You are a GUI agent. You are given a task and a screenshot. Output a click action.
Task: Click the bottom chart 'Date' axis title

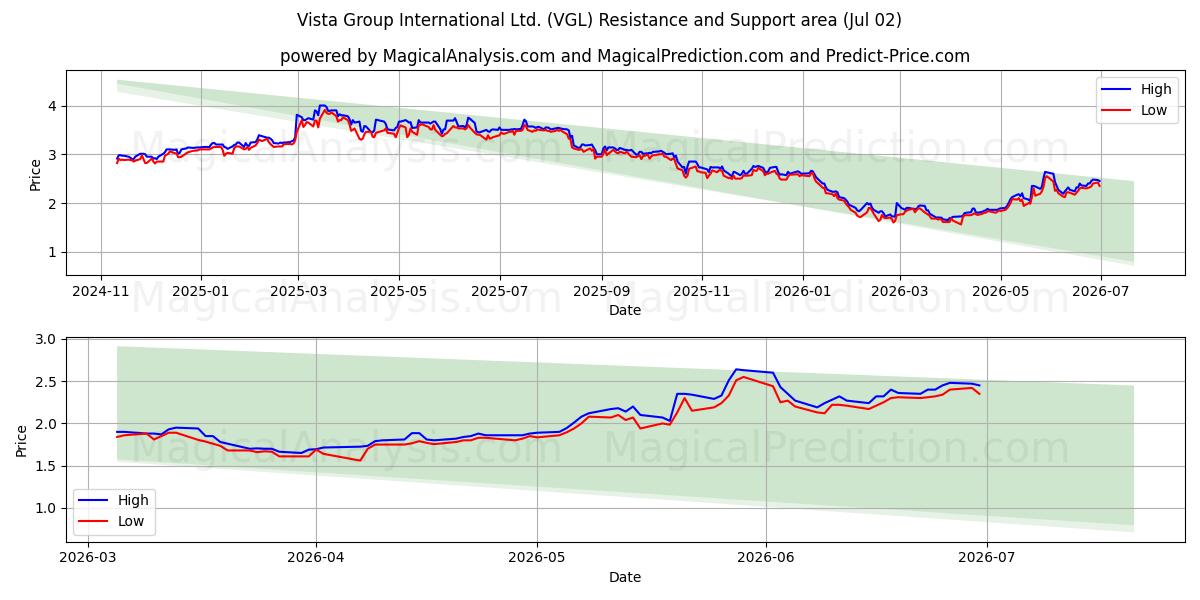point(625,577)
